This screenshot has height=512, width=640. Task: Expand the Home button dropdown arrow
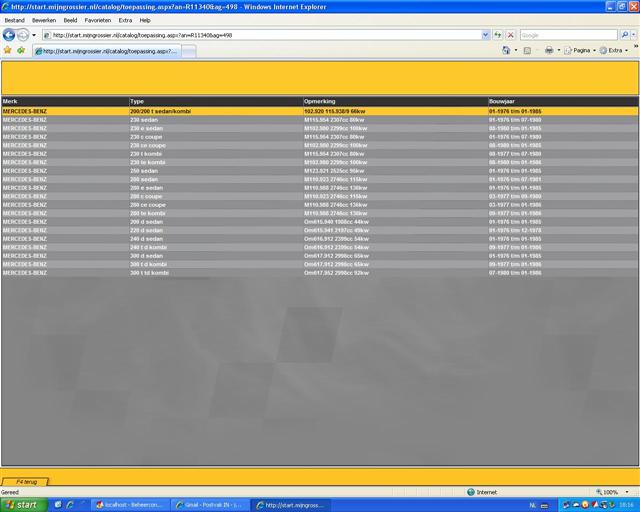(x=516, y=50)
